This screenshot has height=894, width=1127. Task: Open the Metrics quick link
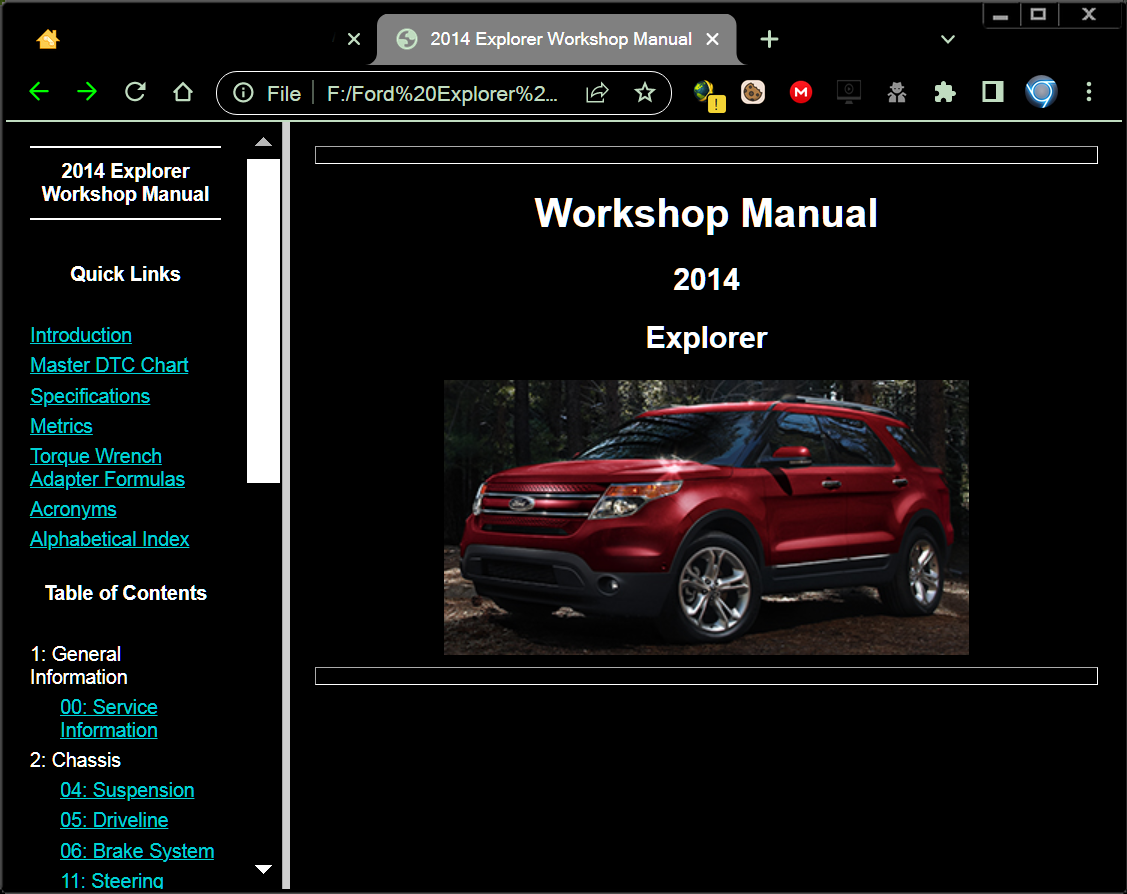61,426
